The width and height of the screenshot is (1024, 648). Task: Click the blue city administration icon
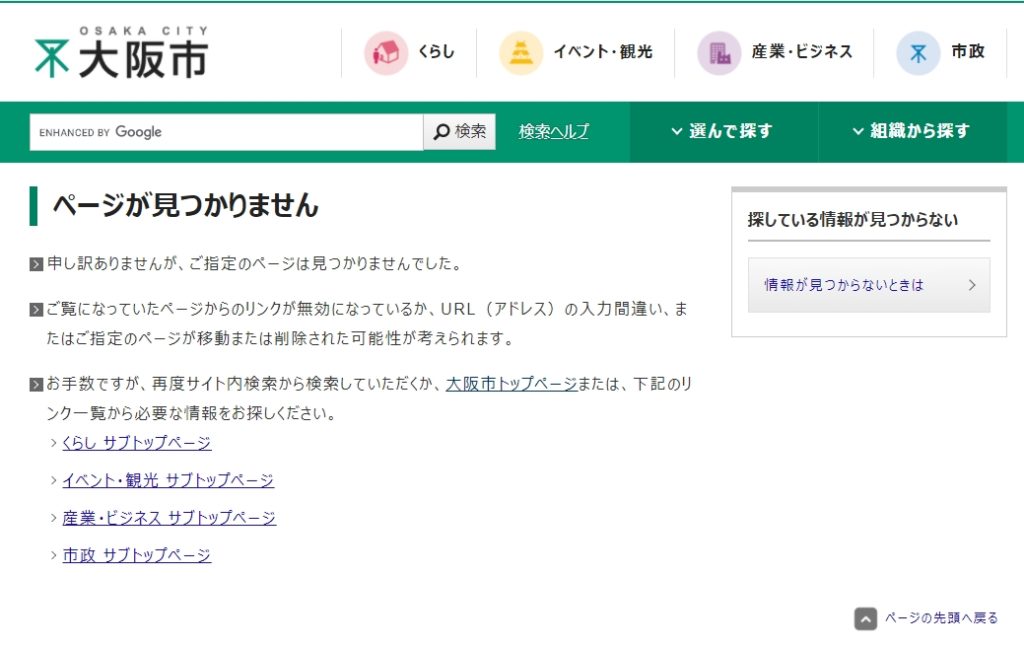917,53
